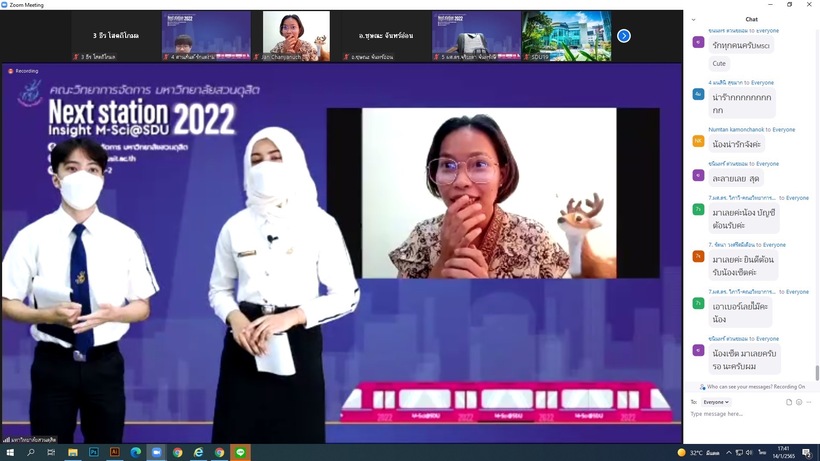820x461 pixels.
Task: Click the Zoom Meeting title bar icon
Action: click(x=4, y=5)
